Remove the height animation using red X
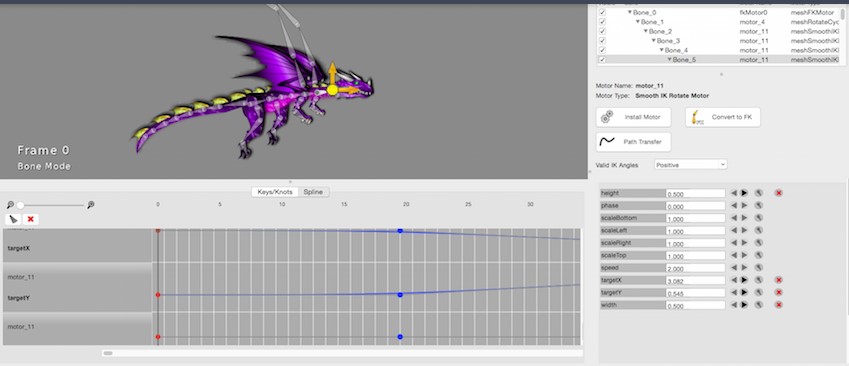 click(x=779, y=193)
